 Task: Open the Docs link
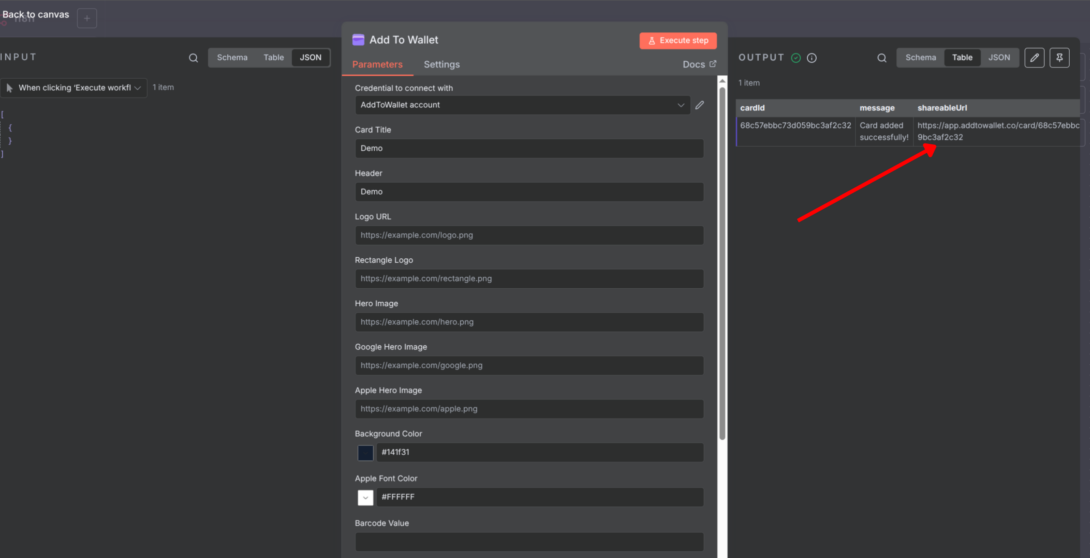pos(699,65)
